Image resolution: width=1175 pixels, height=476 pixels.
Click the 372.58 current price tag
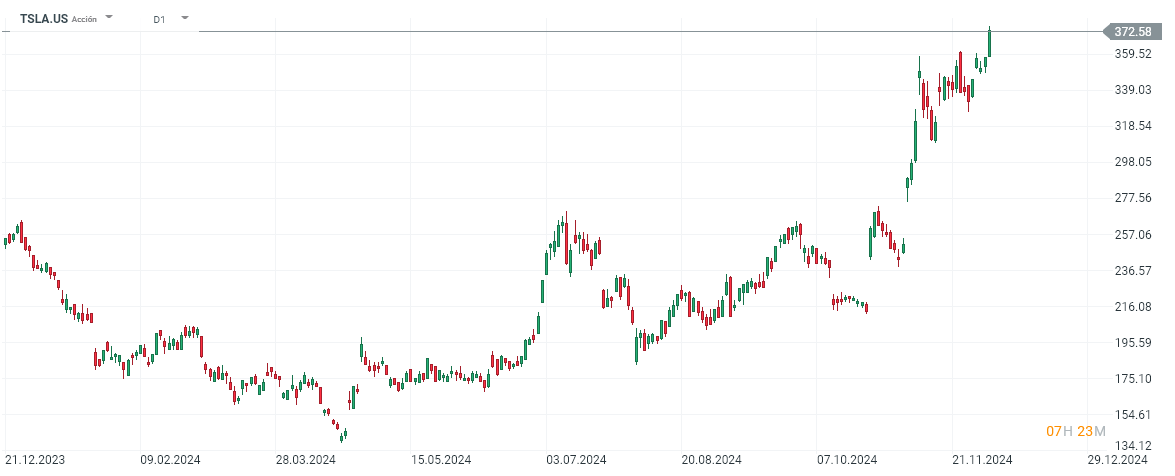point(1132,32)
